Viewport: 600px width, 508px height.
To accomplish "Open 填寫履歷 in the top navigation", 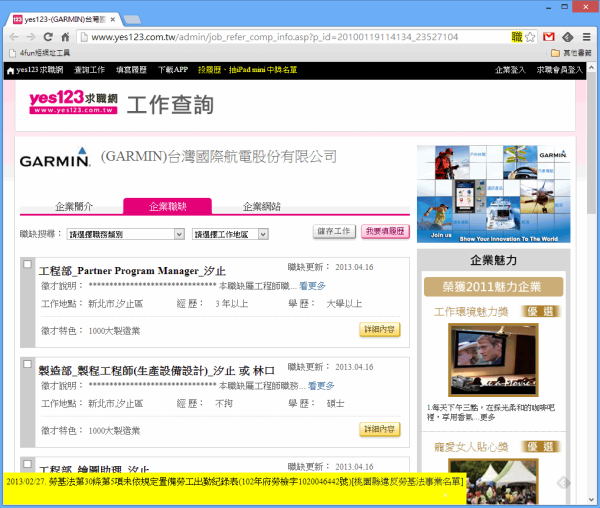I will pos(131,70).
